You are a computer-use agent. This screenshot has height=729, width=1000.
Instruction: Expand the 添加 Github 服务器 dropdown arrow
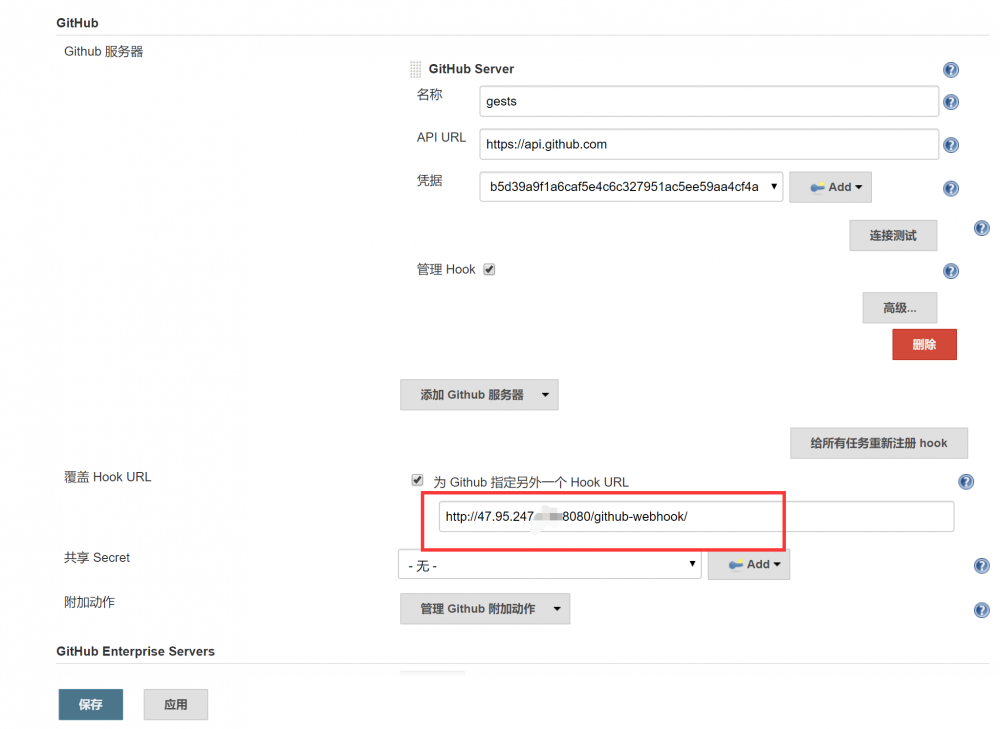[545, 394]
